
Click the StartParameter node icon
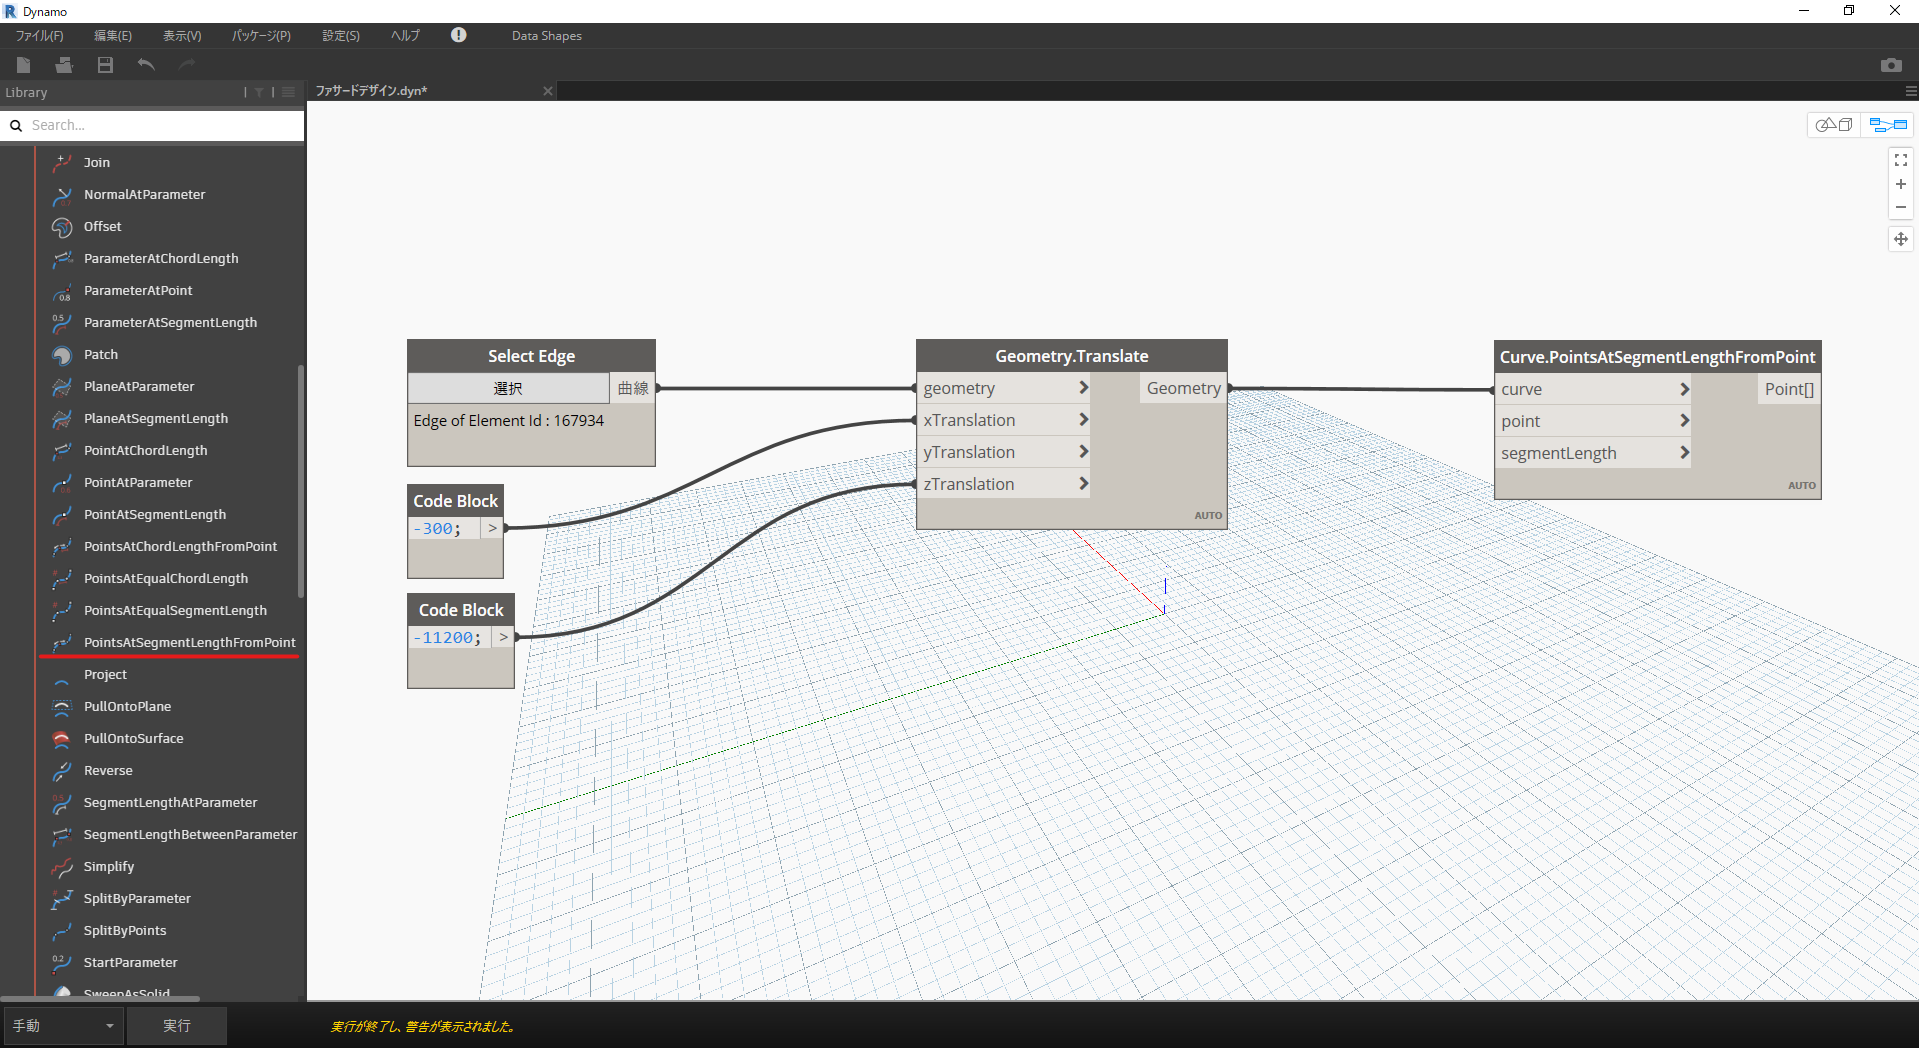point(62,962)
